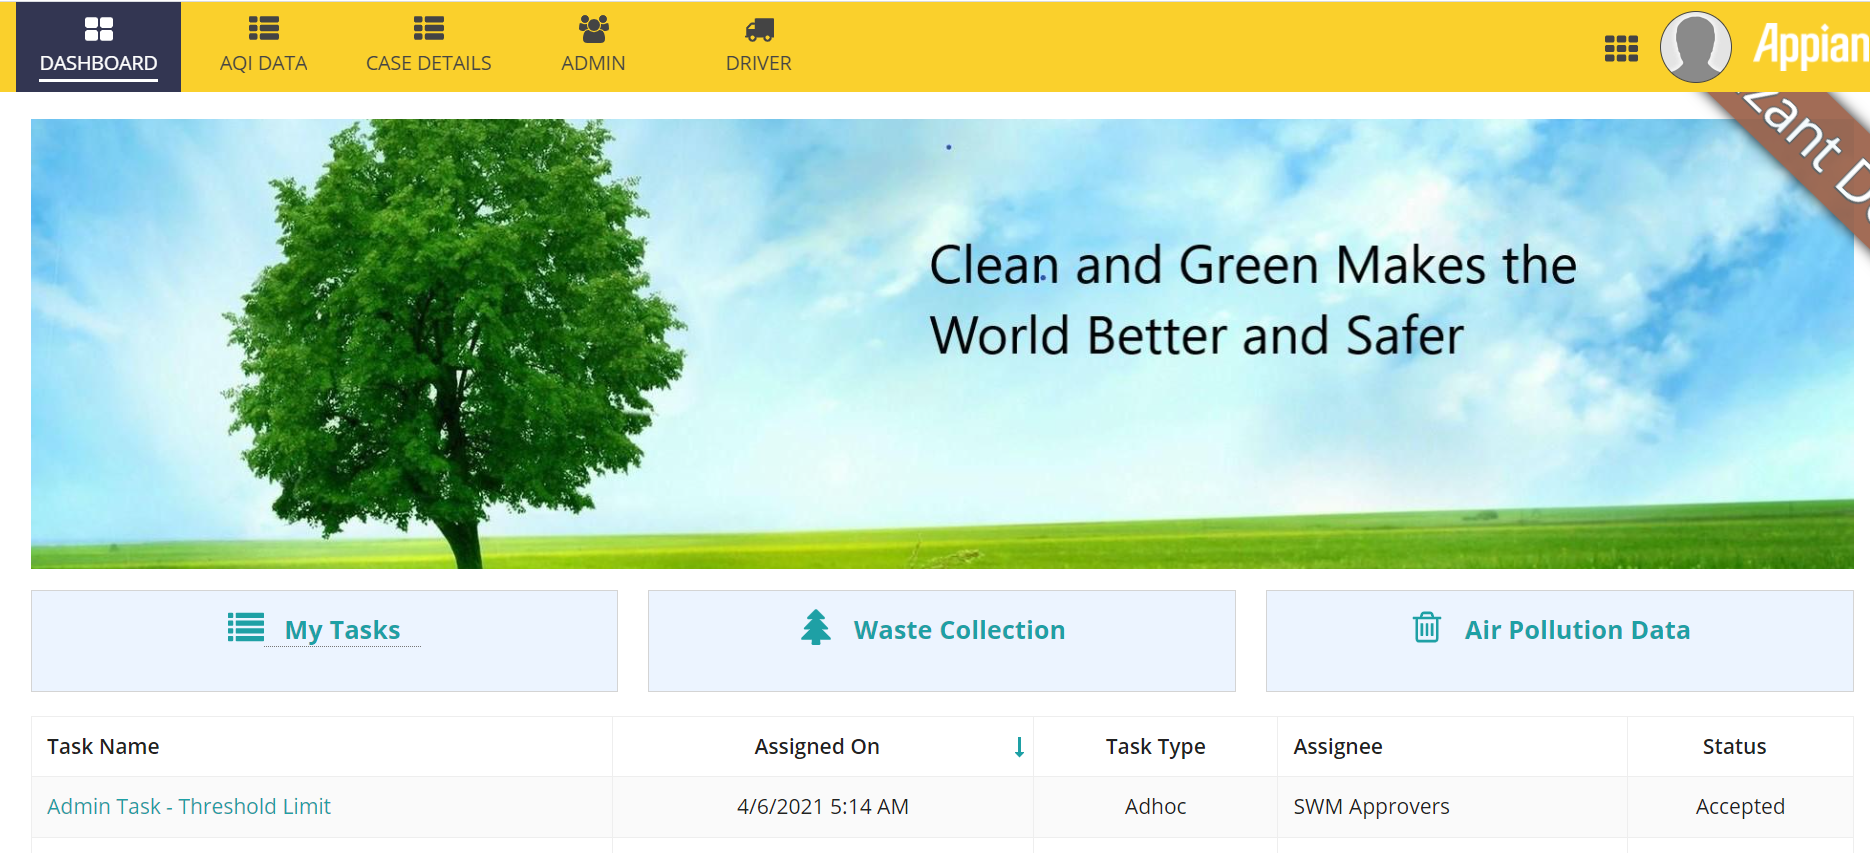
Task: Open the user profile avatar
Action: pos(1695,47)
